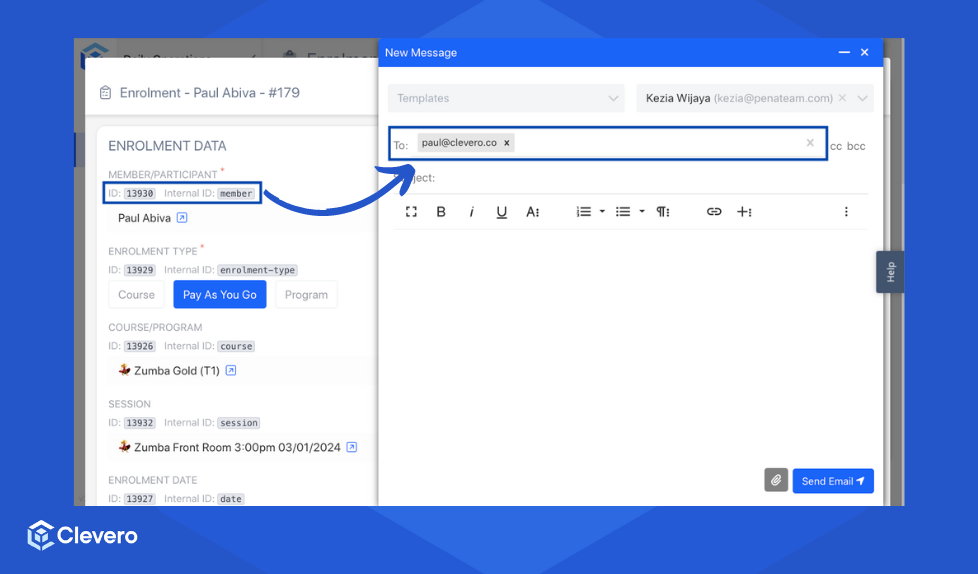Open the Templates dropdown
Screen dimensions: 978x574
pyautogui.click(x=506, y=98)
